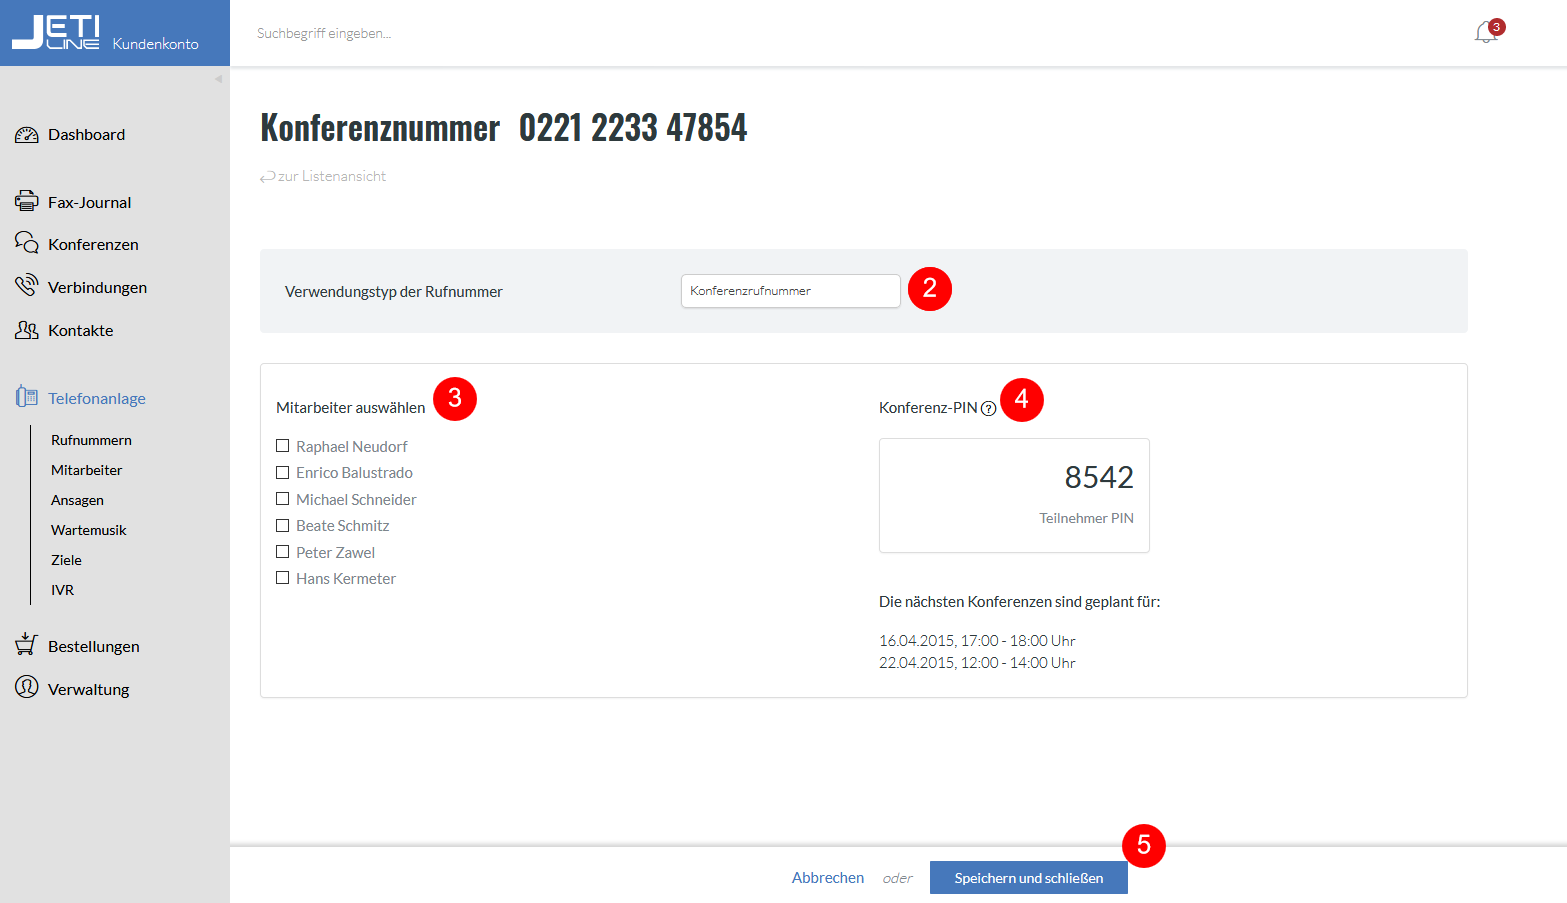Open the notification bell

point(1486,33)
